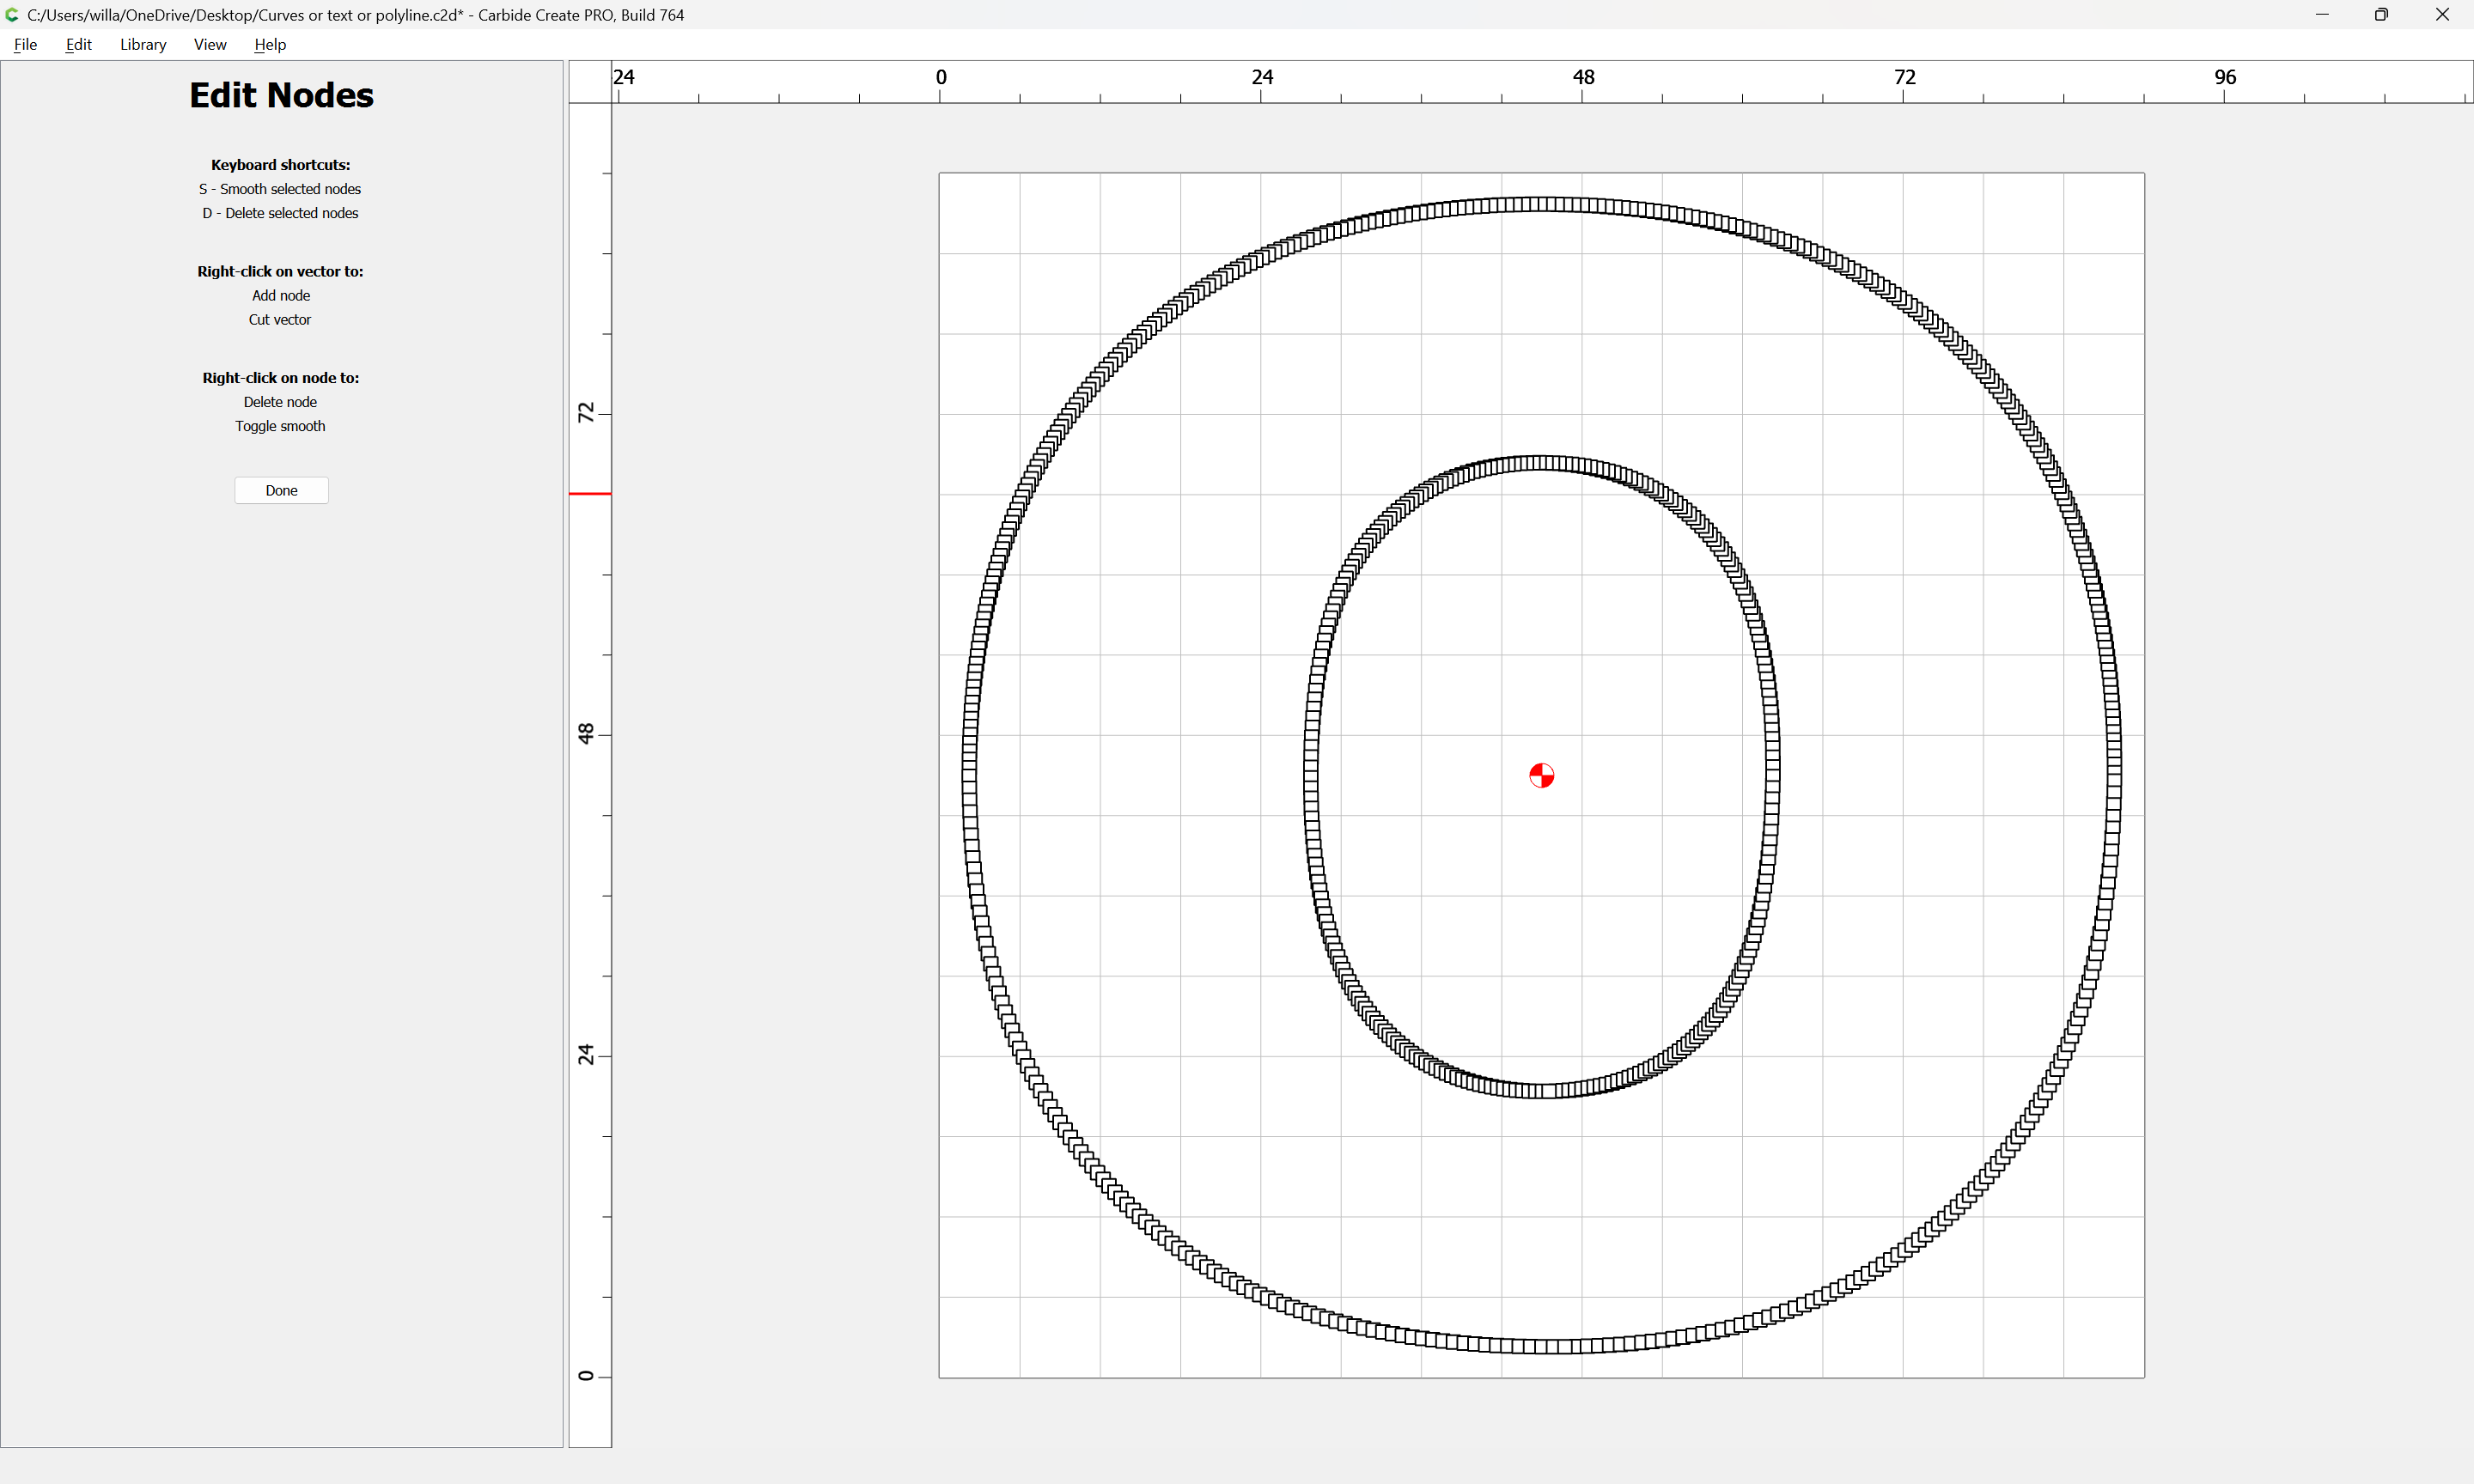2474x1484 pixels.
Task: Click the Edit Nodes panel heading
Action: (281, 95)
